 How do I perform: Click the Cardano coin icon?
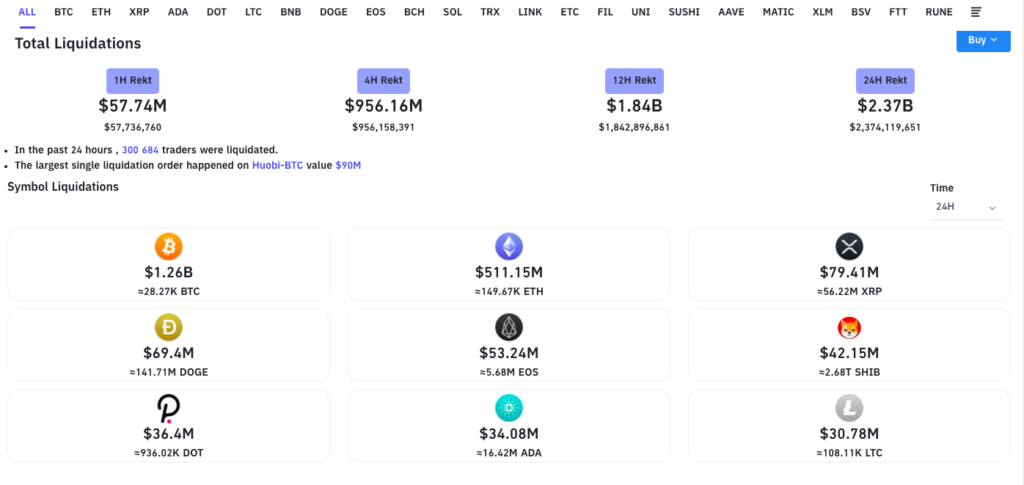(x=509, y=408)
